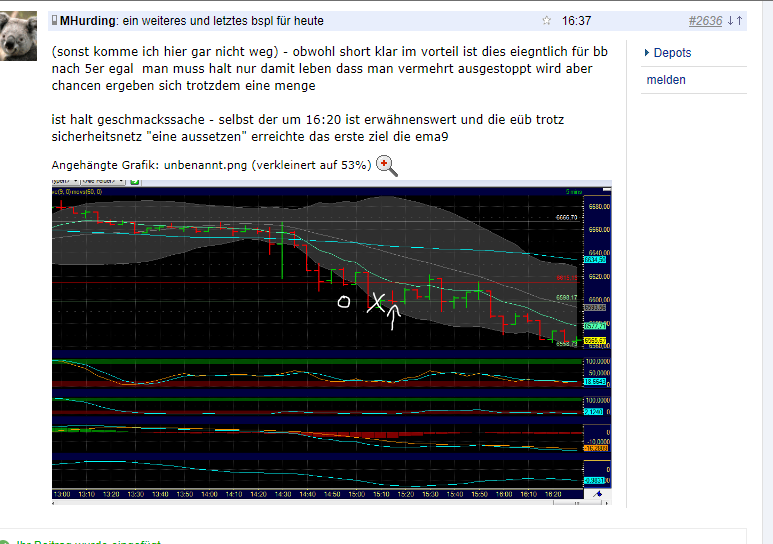Viewport: 773px width, 544px height.
Task: Jump up with the up arrow
Action: (739, 21)
